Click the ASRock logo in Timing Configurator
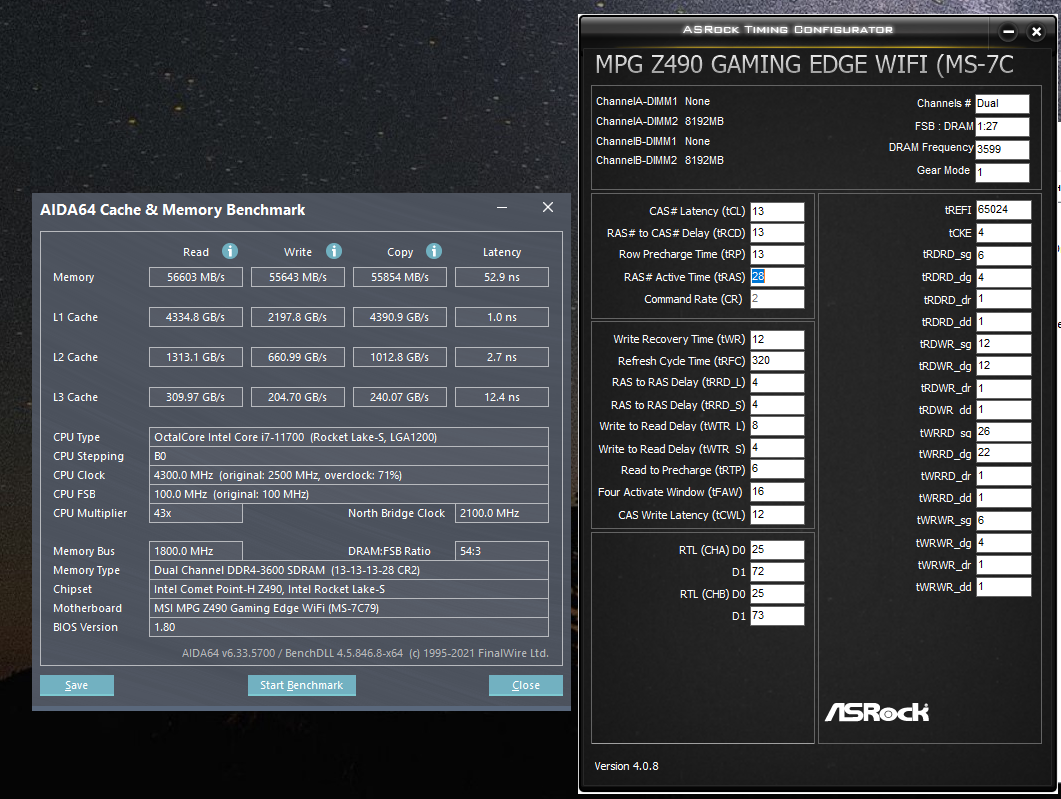Screen dimensions: 1061x799 pos(877,712)
